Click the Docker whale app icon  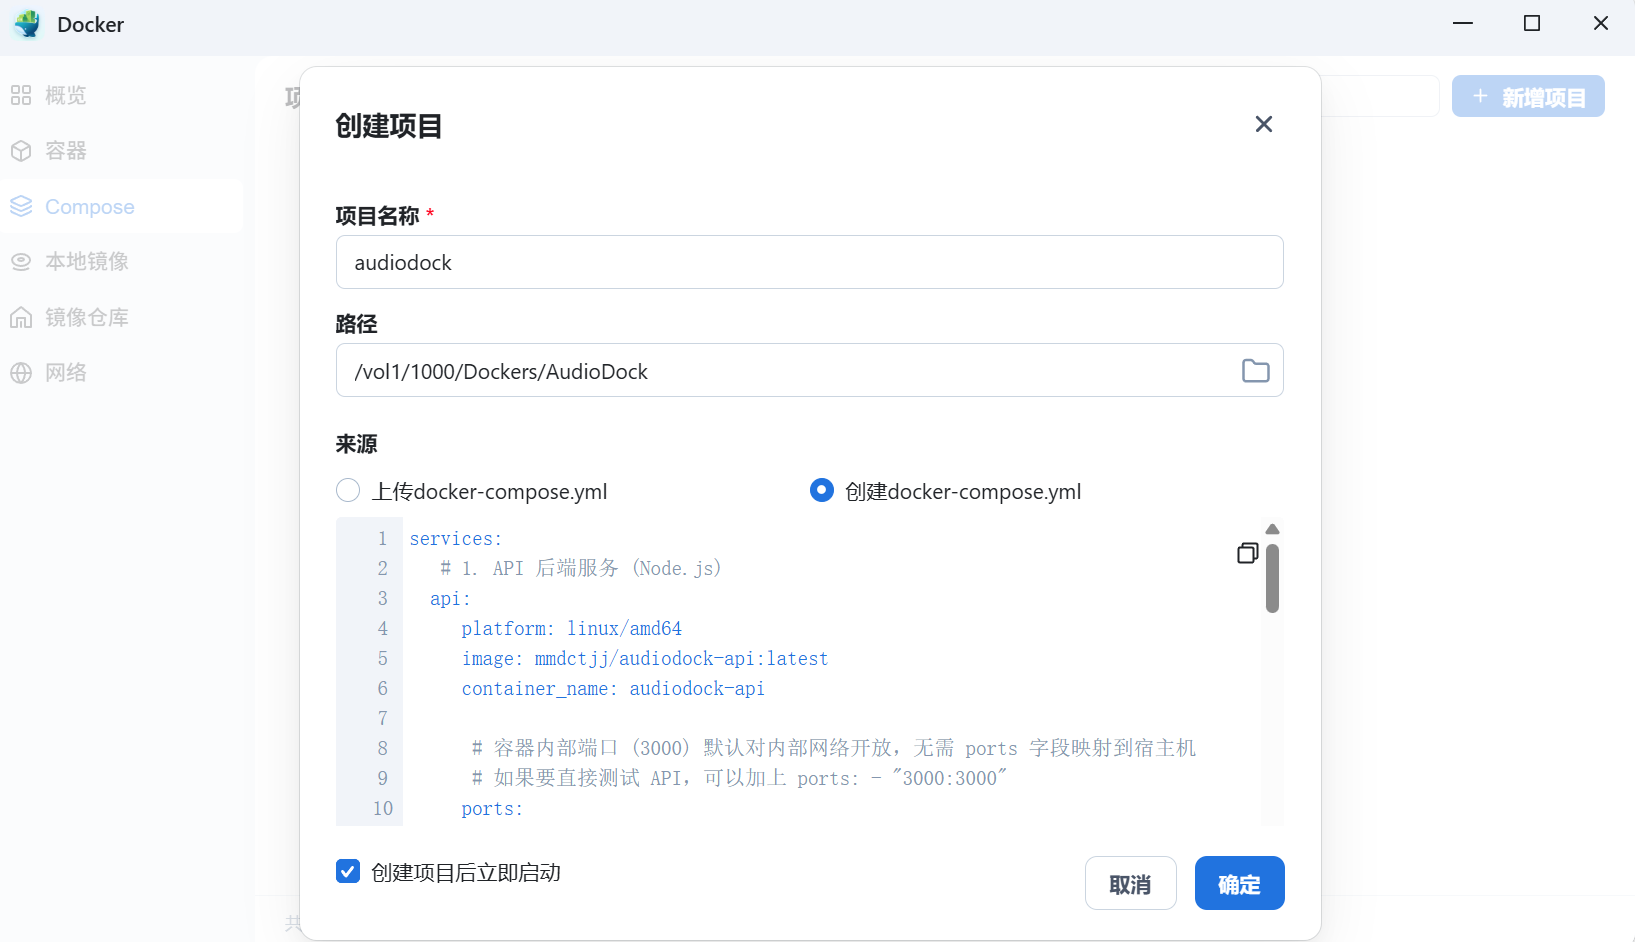click(x=28, y=24)
